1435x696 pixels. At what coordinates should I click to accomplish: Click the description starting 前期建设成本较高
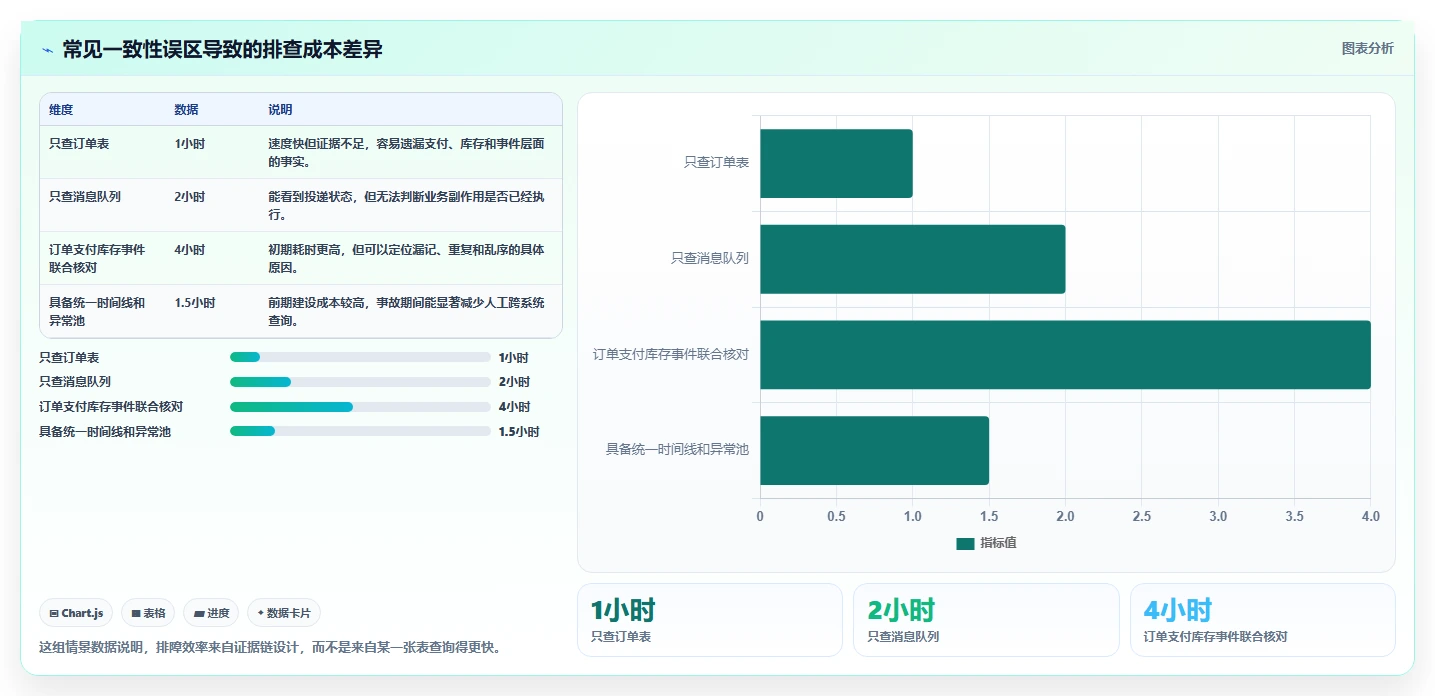pyautogui.click(x=407, y=312)
